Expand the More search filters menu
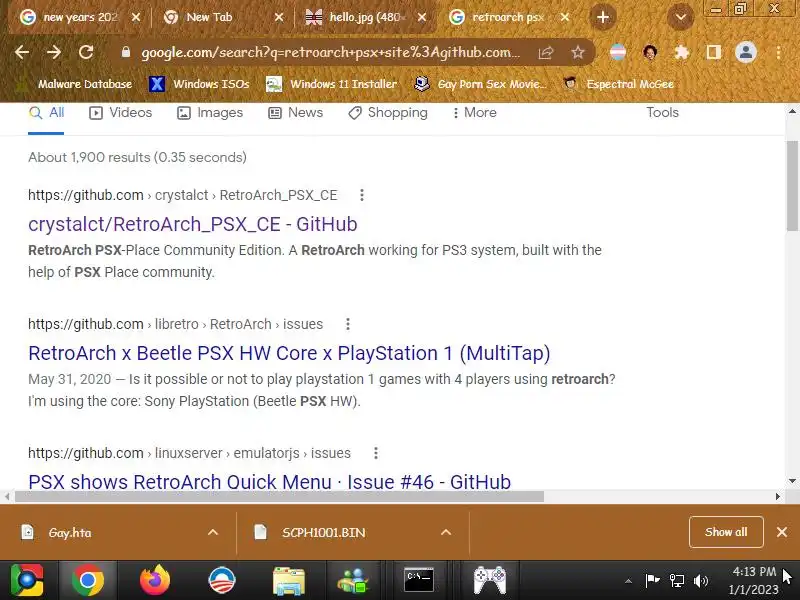Screen dimensions: 800x600 pos(474,113)
